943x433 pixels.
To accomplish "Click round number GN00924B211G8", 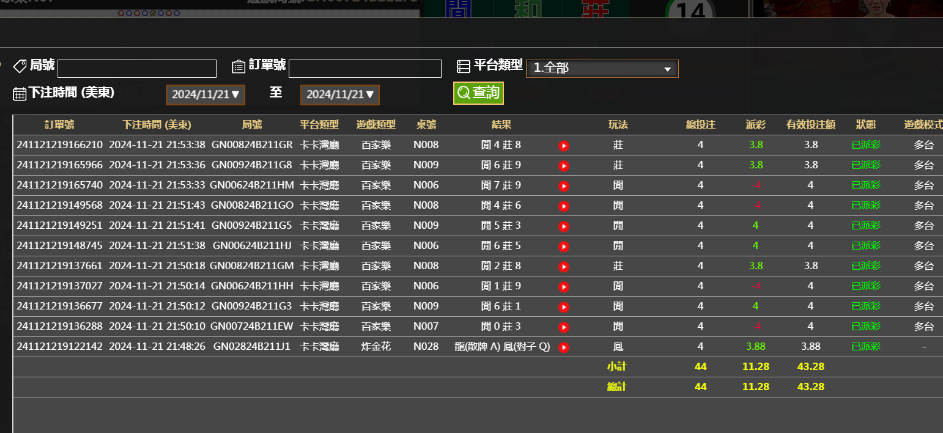I will click(x=252, y=165).
